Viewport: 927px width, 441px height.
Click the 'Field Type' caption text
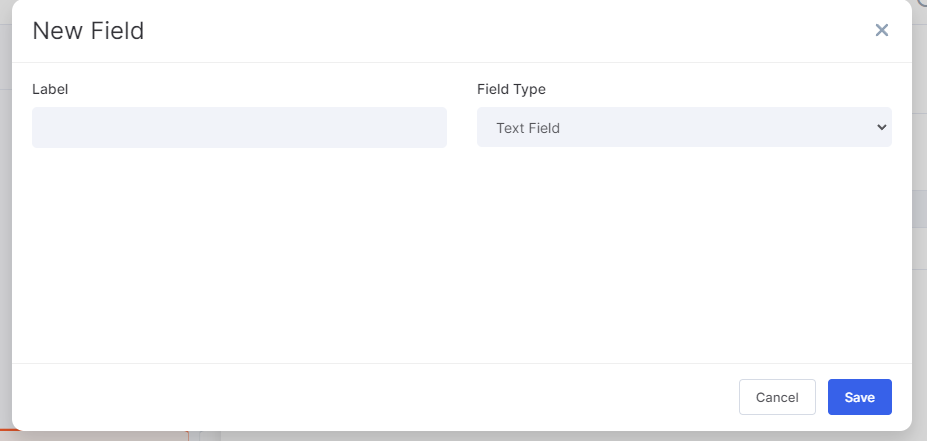click(511, 89)
